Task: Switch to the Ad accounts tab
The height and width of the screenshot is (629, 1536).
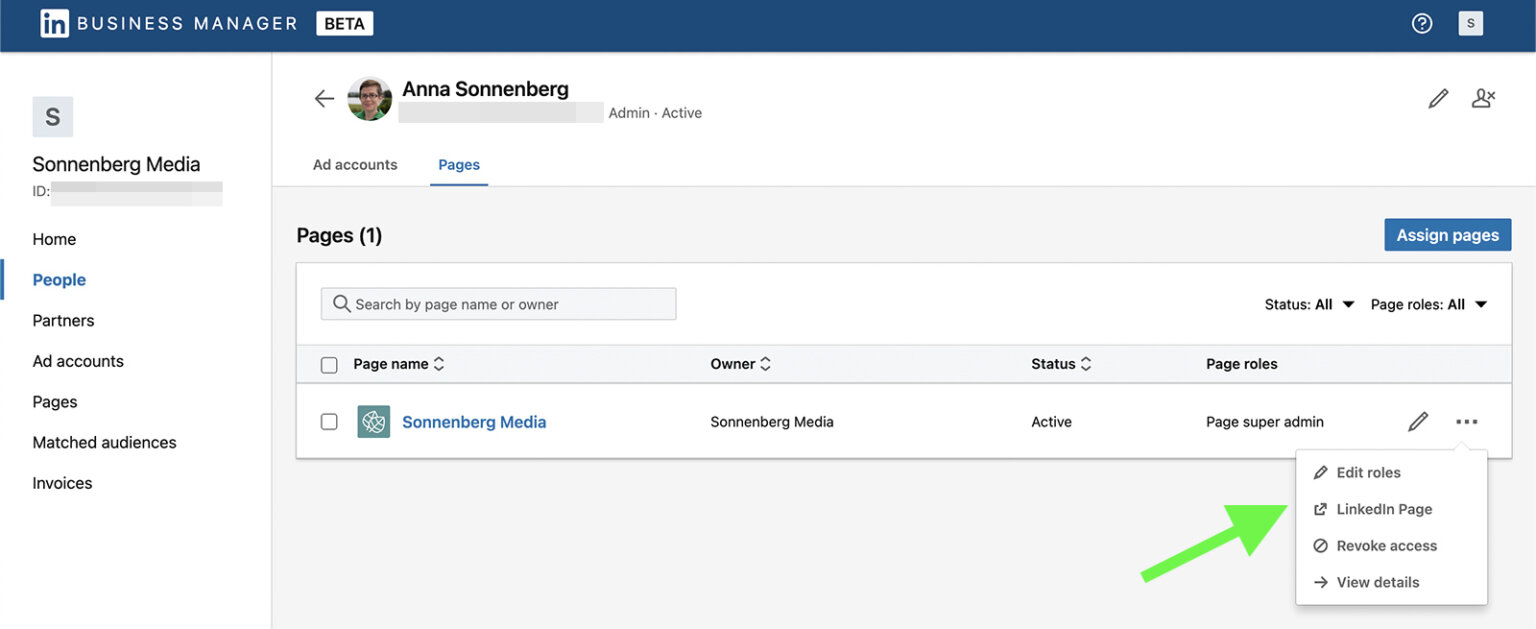Action: coord(354,164)
